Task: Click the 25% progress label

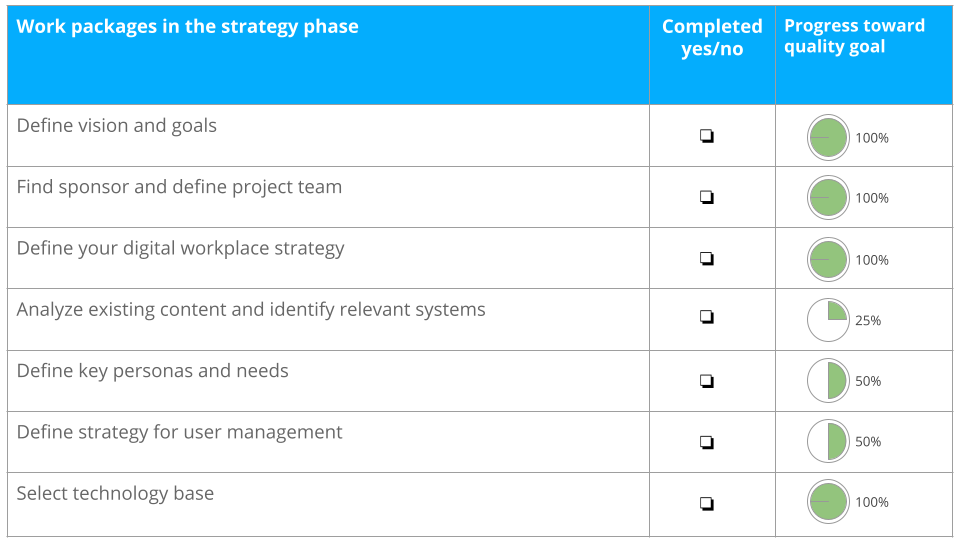Action: coord(868,321)
